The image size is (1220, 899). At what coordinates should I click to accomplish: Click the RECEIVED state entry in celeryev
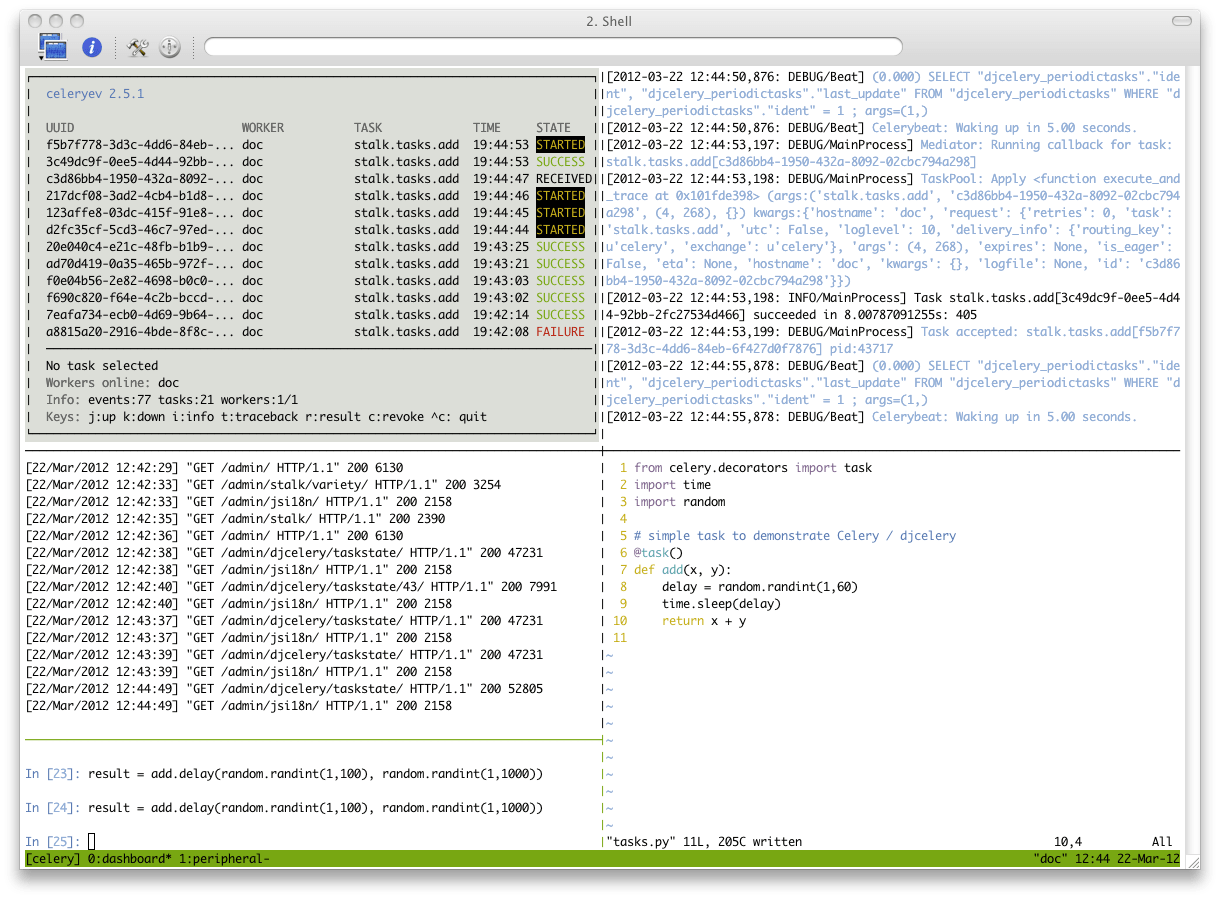click(x=560, y=178)
